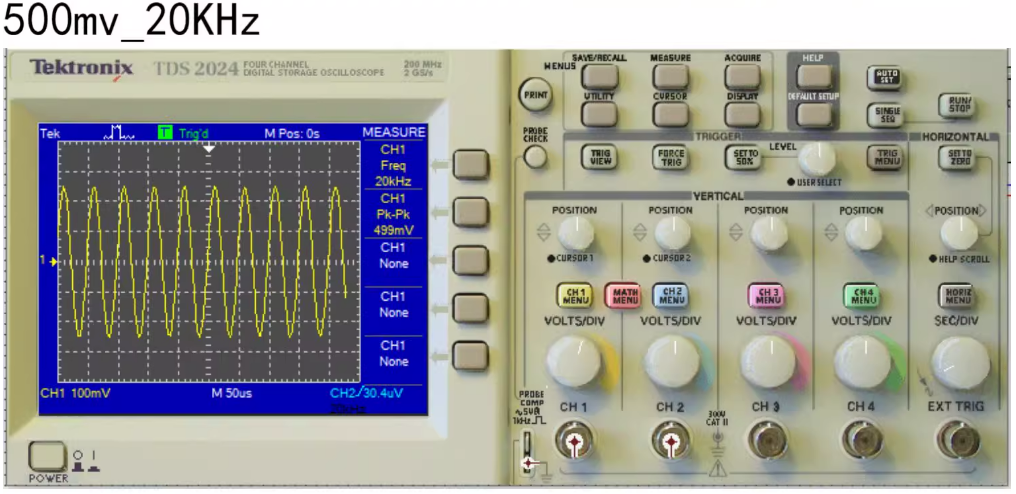Toggle channel 1 with CH 1 MENU
Viewport: 1016px width, 494px height.
coord(574,295)
